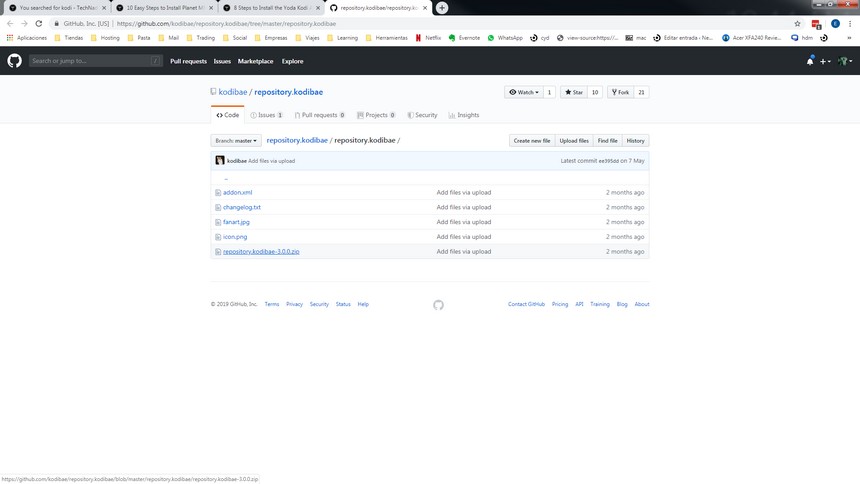Switch to the Insights tab
Screen dimensions: 860x484
pyautogui.click(x=464, y=115)
